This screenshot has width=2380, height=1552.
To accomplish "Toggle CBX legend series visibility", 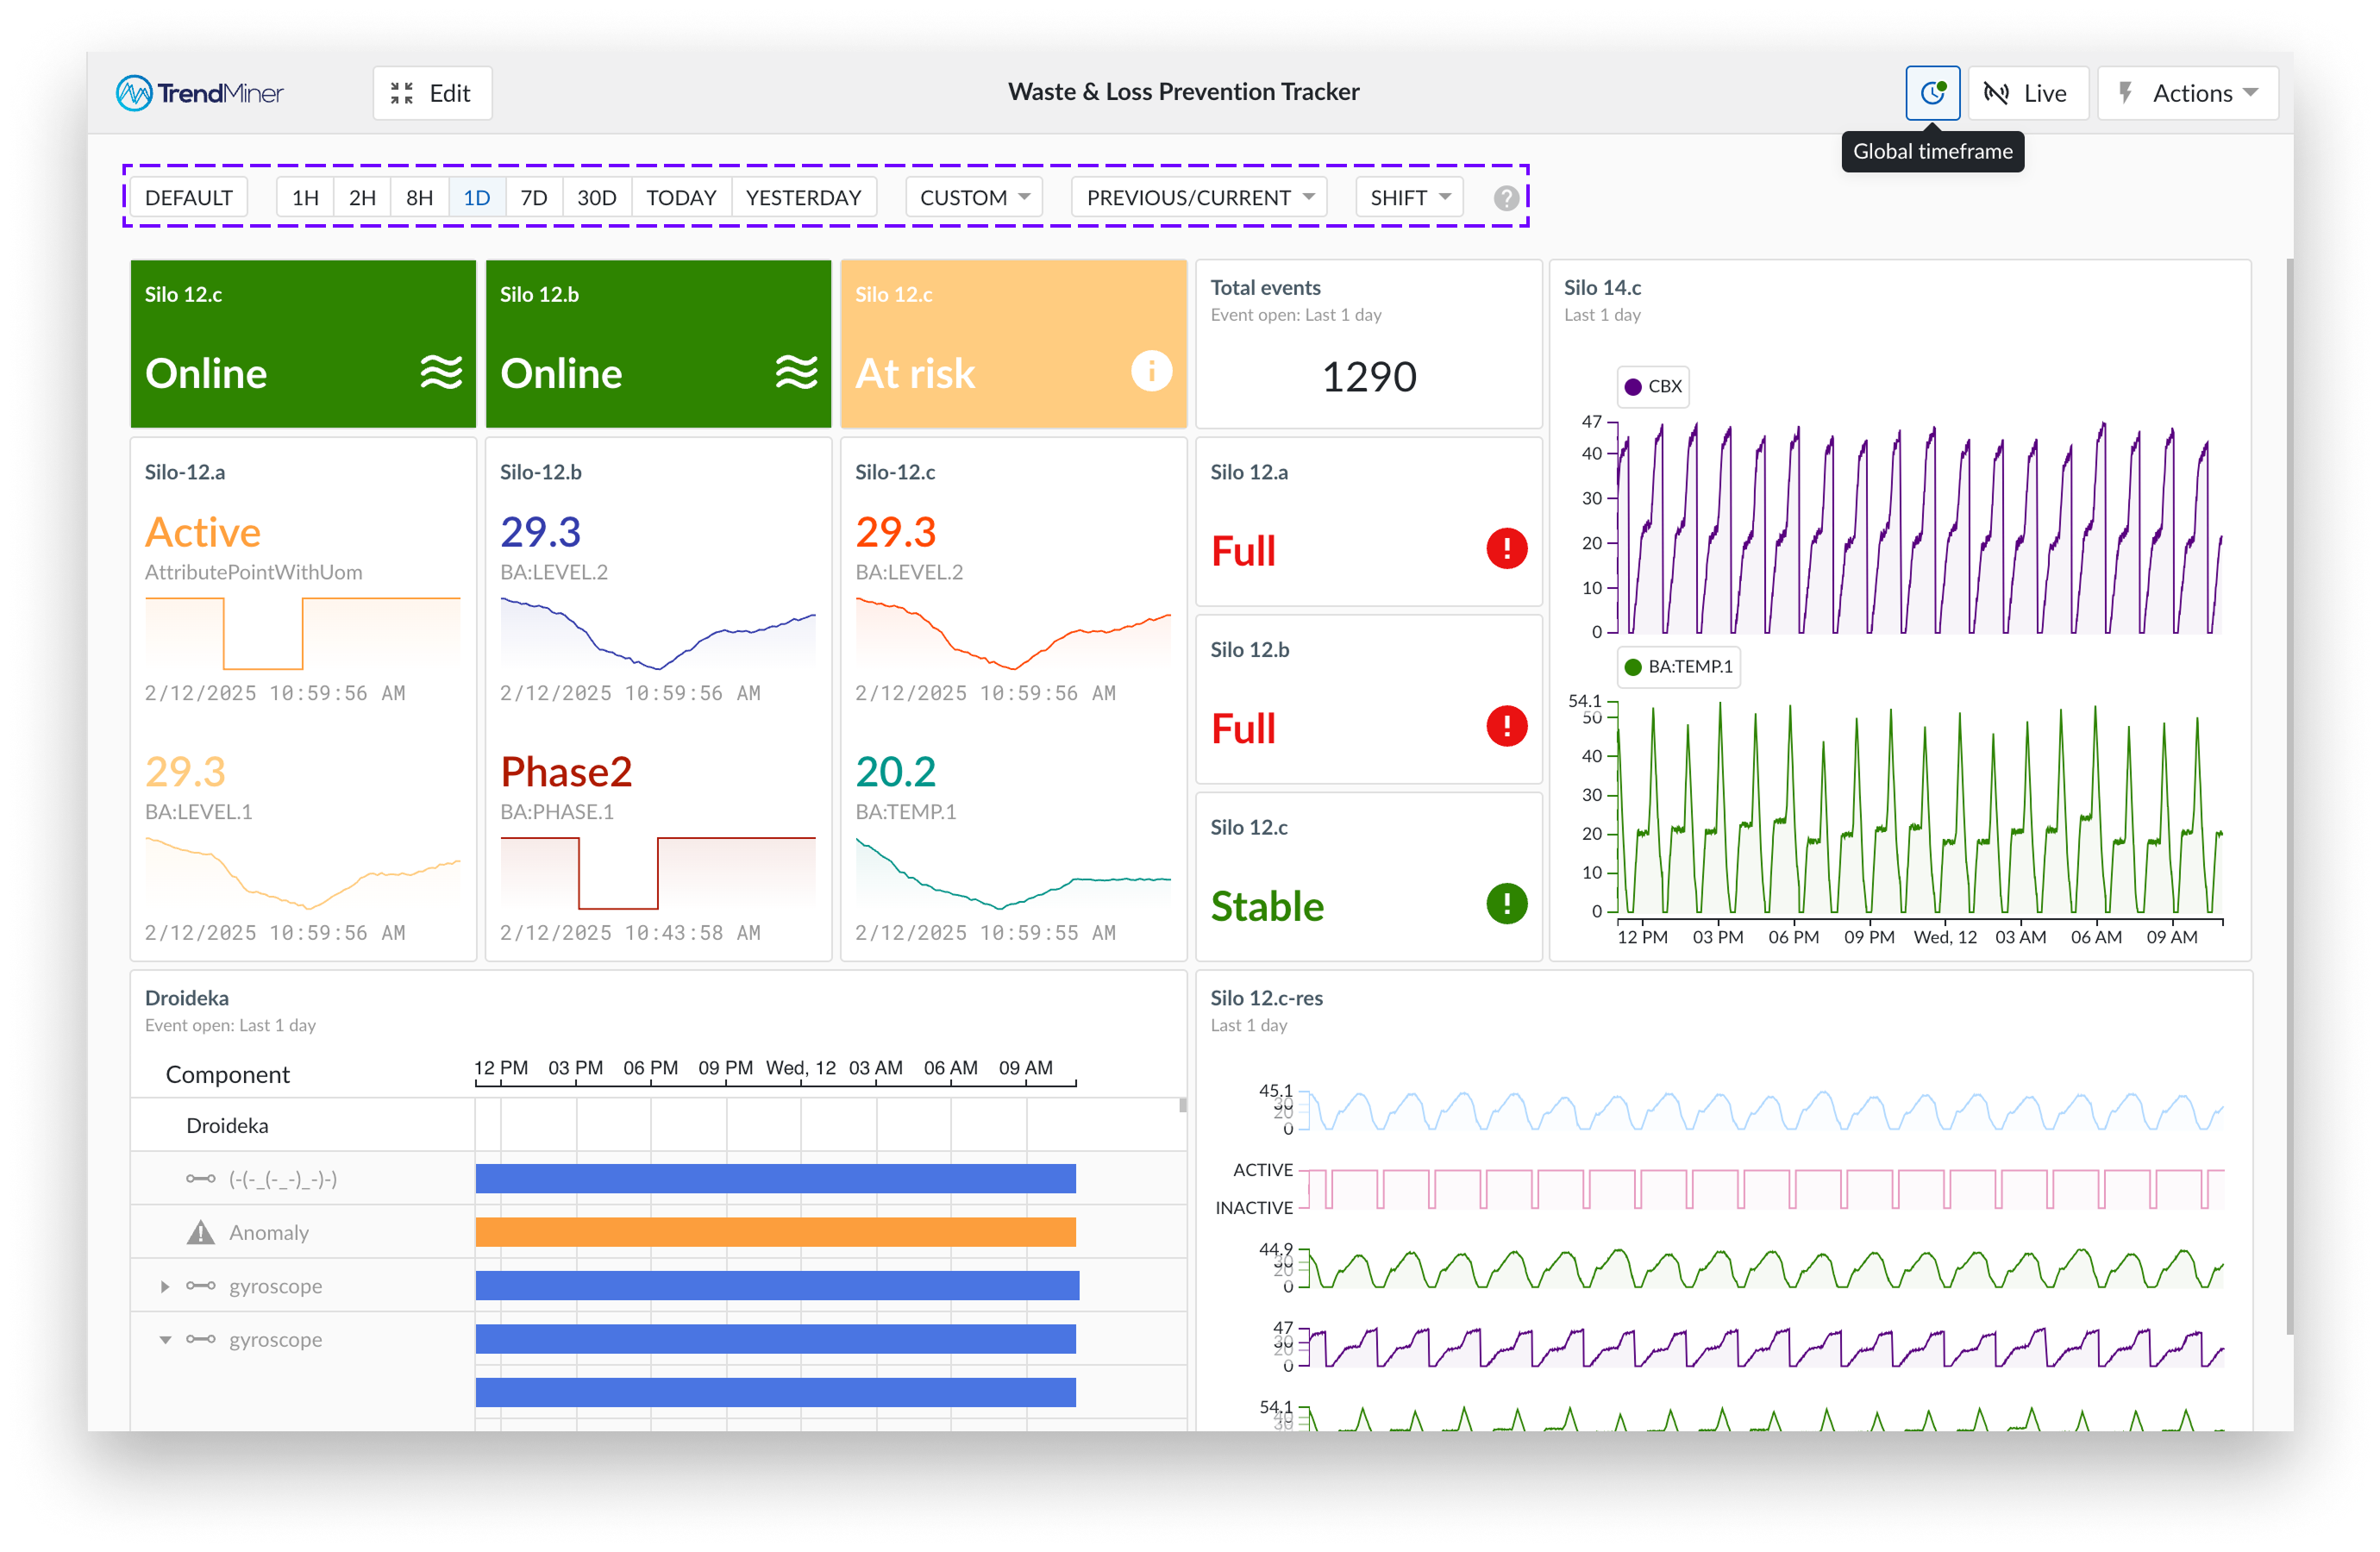I will (x=1653, y=387).
